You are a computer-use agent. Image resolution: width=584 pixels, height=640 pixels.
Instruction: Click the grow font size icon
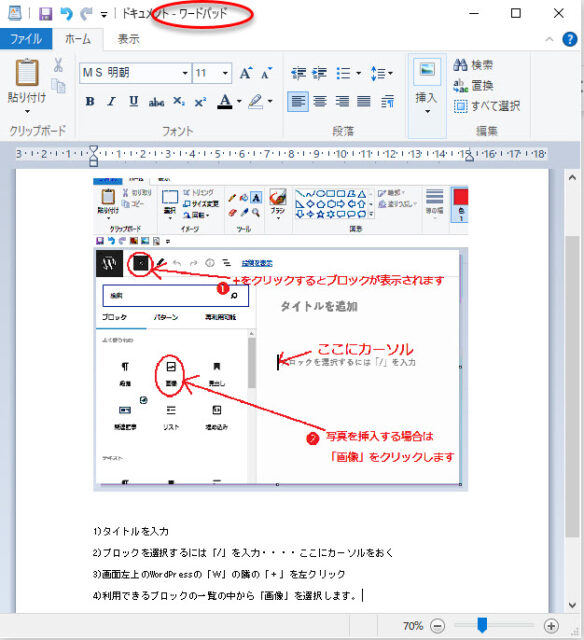(x=246, y=73)
